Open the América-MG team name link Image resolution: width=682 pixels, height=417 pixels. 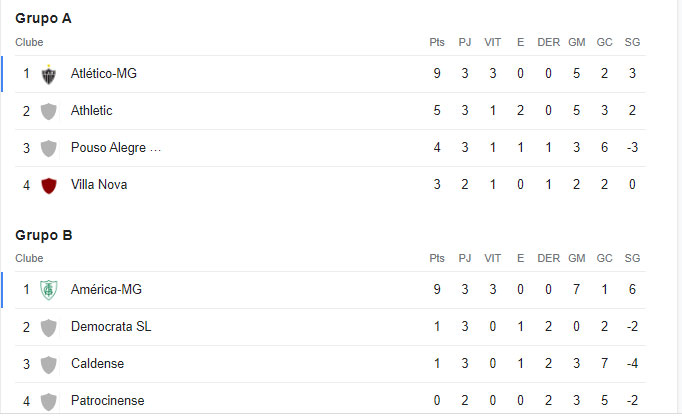click(107, 290)
